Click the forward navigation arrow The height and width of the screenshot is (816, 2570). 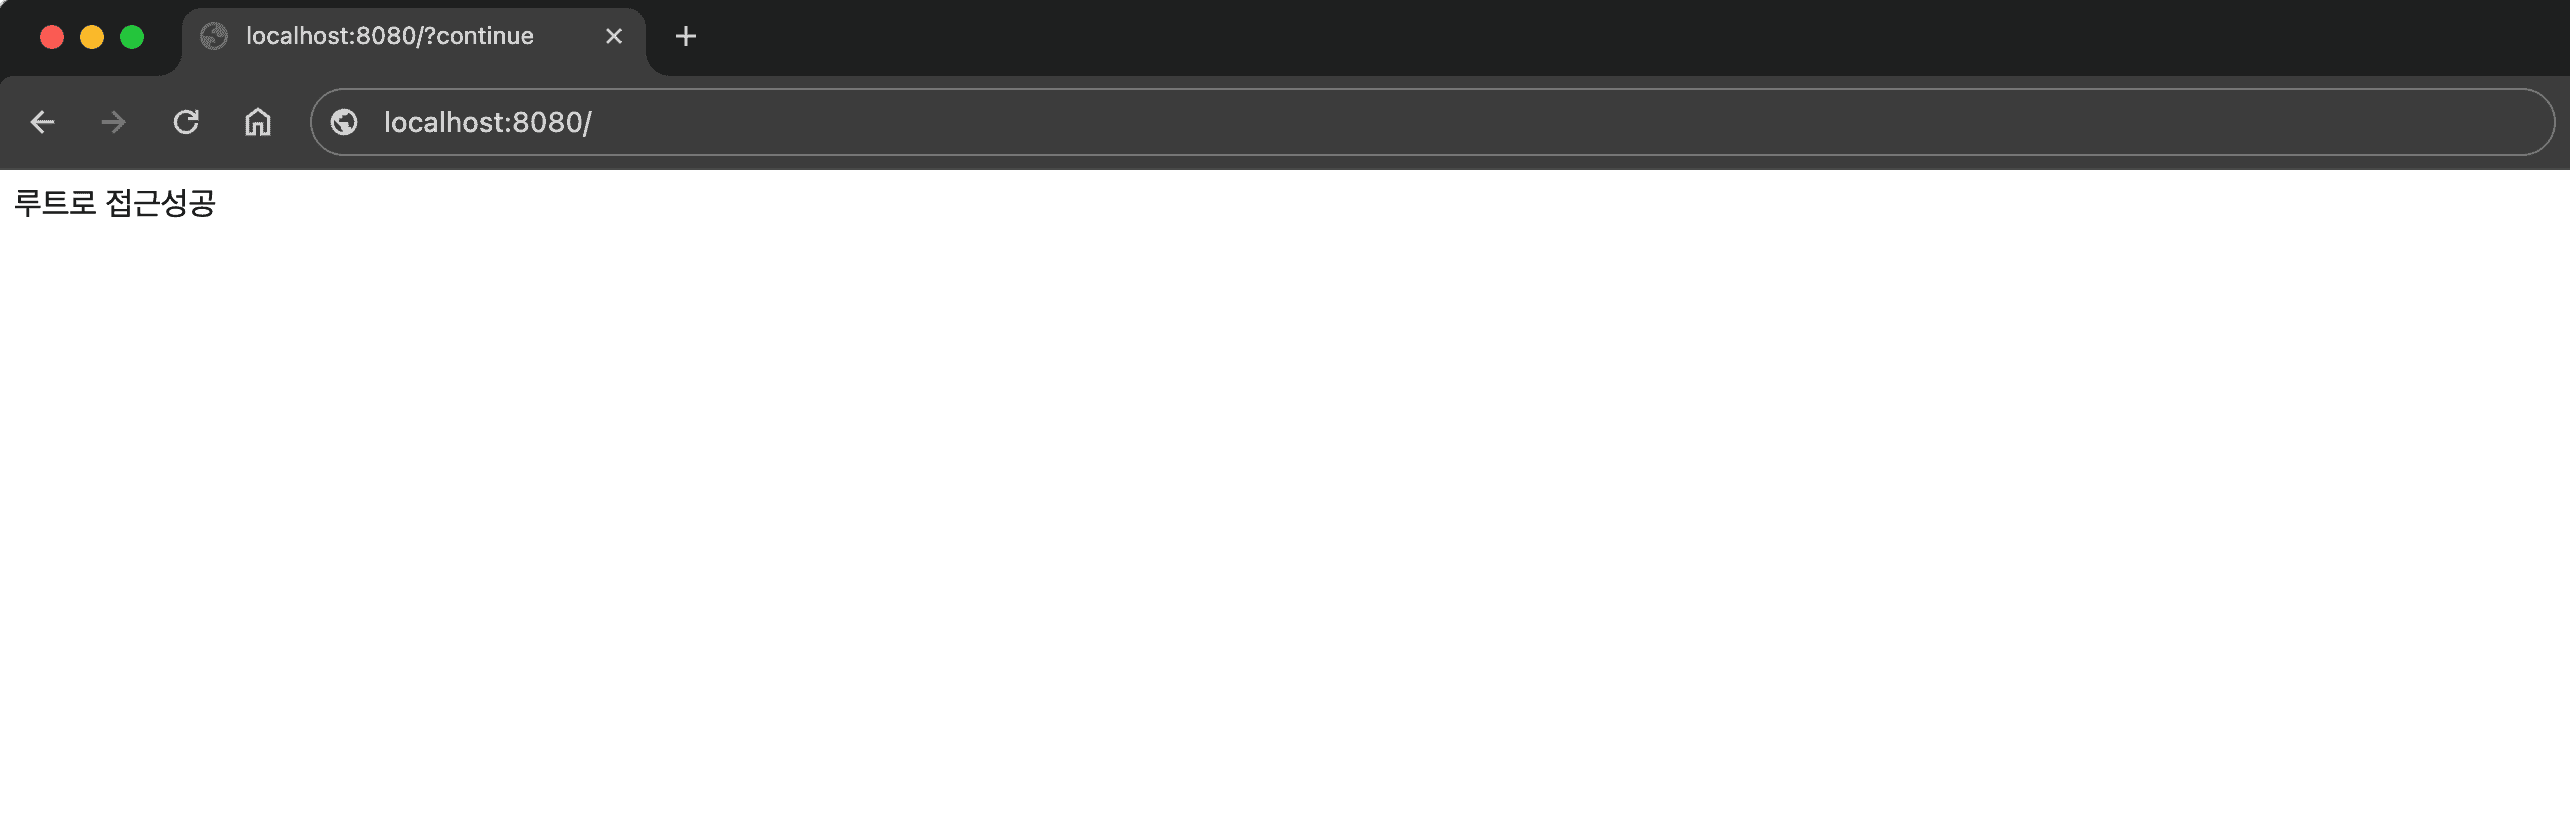114,122
